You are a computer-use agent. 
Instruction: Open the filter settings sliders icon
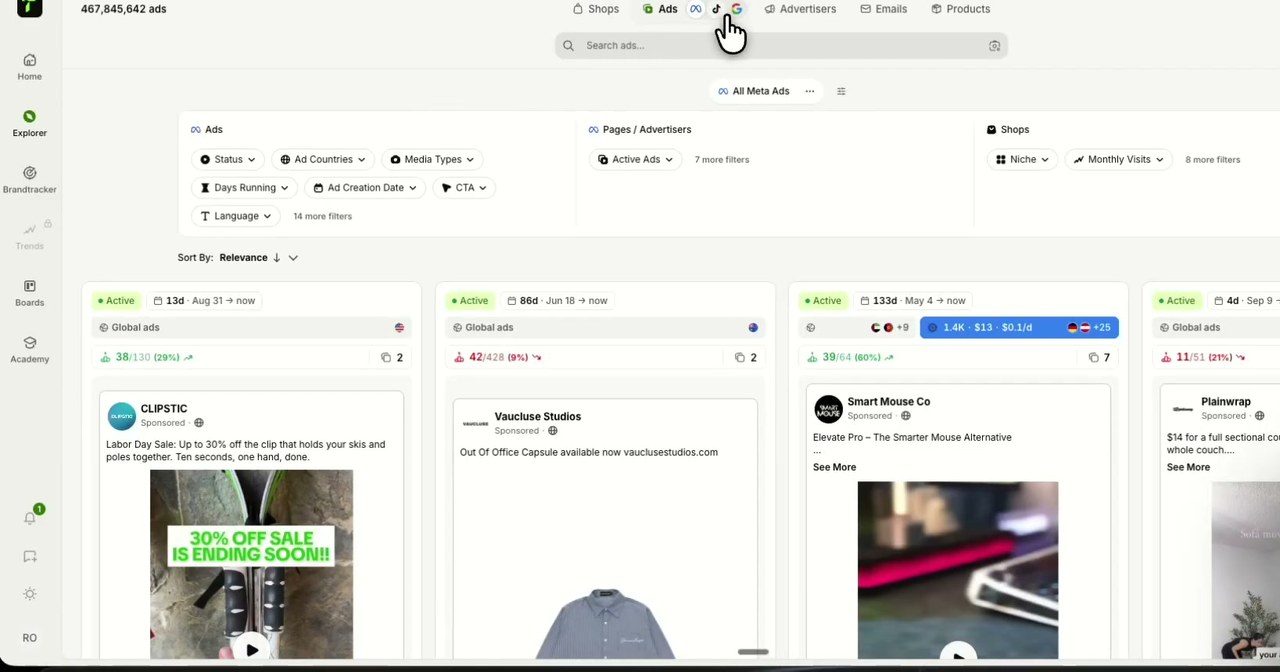coord(841,91)
